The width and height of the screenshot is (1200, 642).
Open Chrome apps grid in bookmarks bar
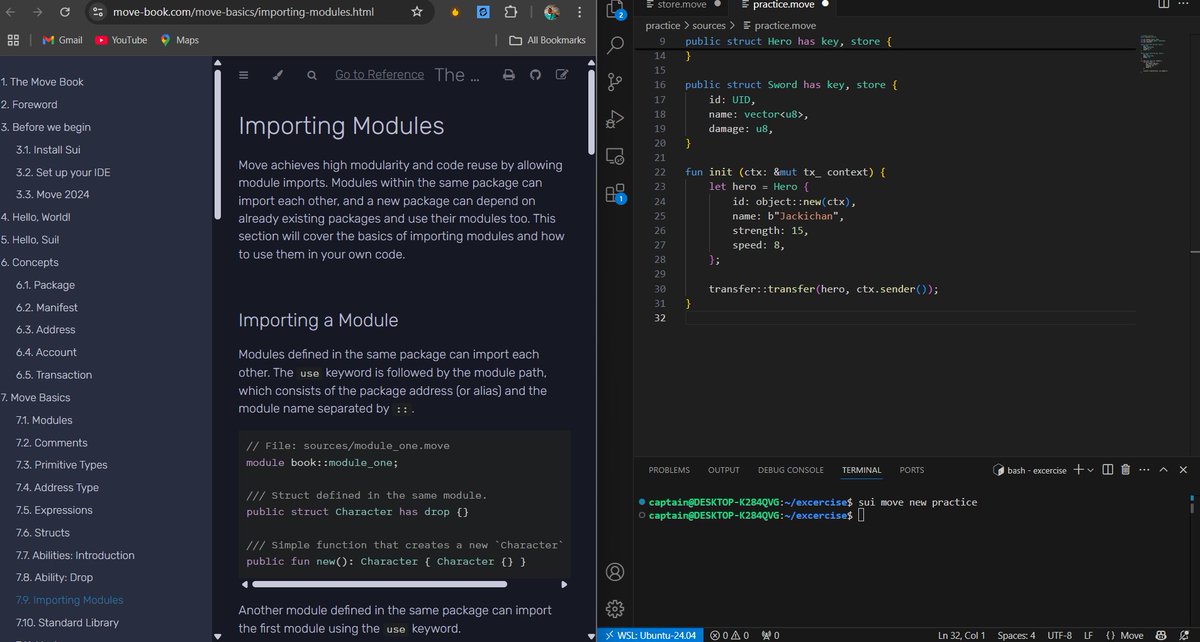pos(14,40)
